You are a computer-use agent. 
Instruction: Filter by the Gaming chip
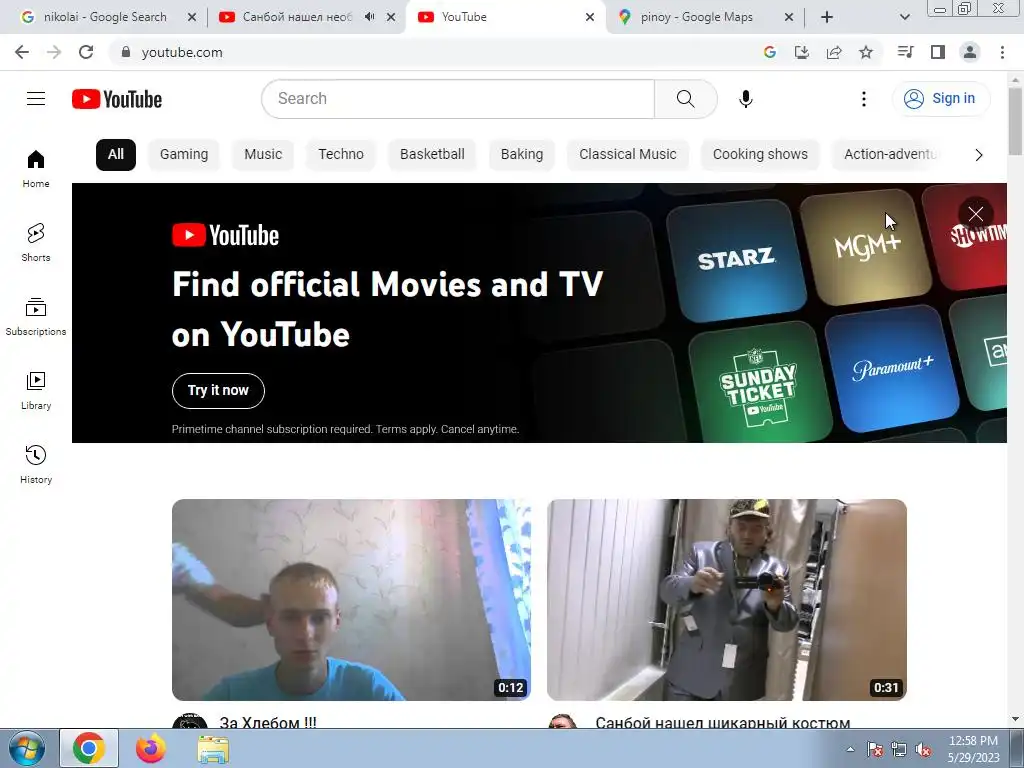pyautogui.click(x=184, y=155)
